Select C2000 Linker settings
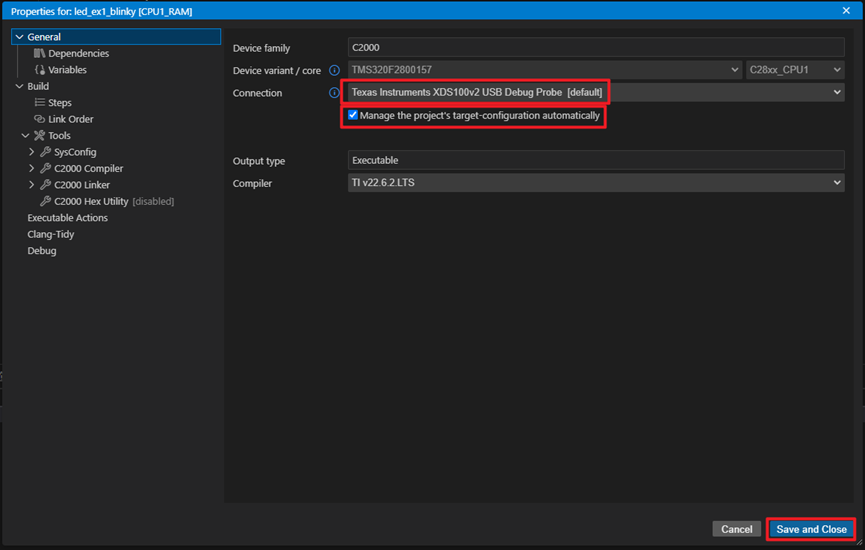The image size is (865, 550). pos(82,185)
